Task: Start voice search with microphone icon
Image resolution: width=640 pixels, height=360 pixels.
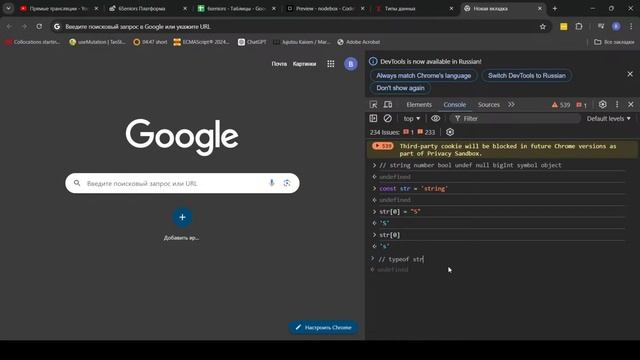Action: coord(271,183)
